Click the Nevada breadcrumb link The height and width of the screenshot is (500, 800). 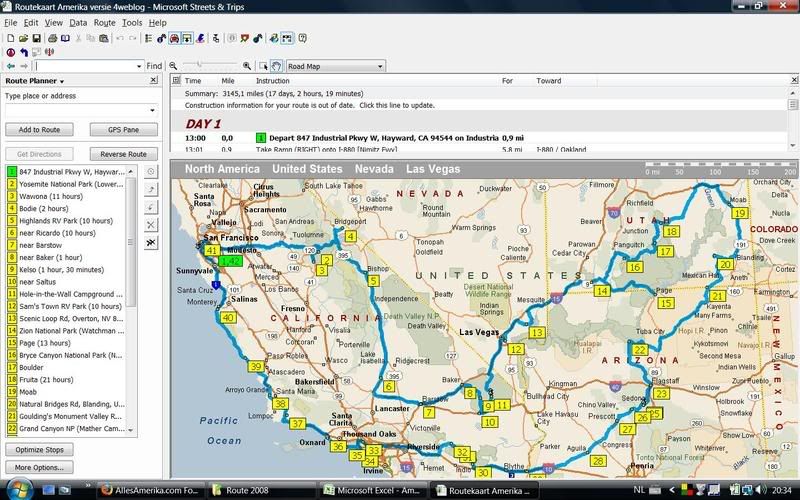(x=374, y=169)
